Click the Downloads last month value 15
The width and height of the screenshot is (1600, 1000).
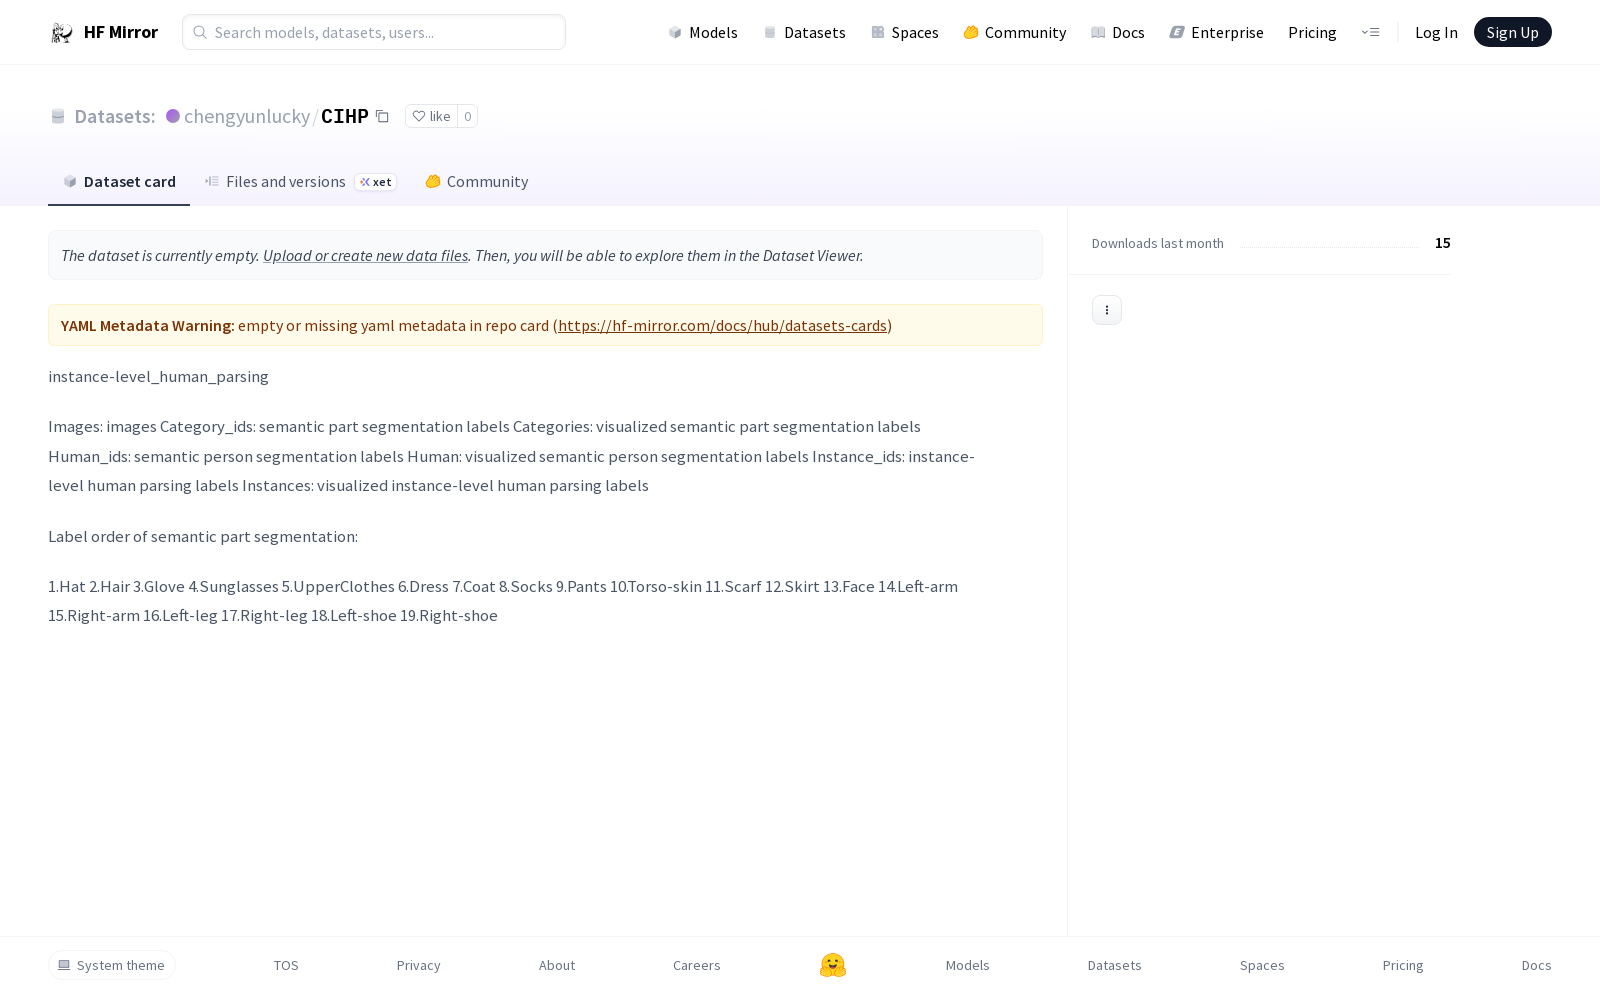click(x=1442, y=243)
